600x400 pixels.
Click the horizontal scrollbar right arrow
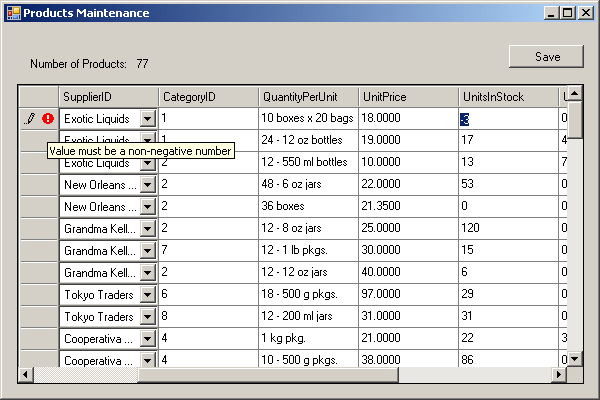[x=559, y=375]
